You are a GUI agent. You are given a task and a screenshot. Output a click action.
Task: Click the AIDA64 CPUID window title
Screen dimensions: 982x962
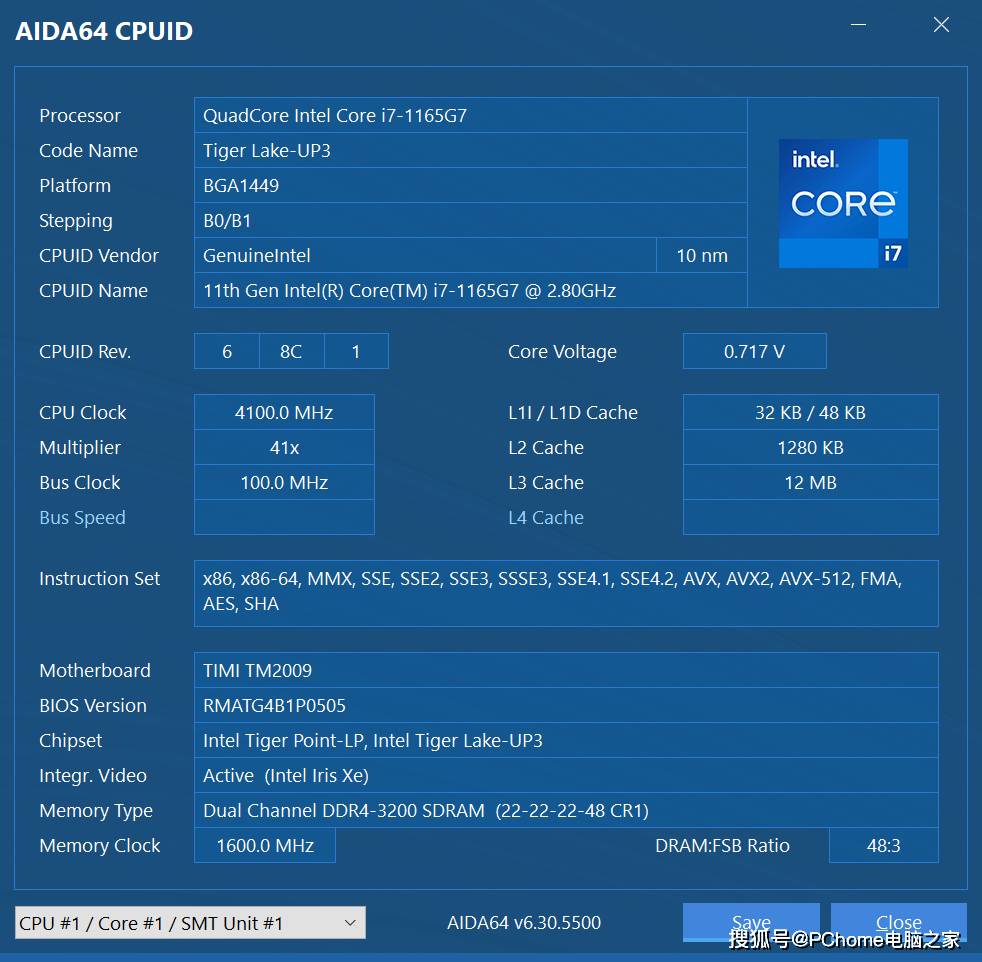pos(104,31)
